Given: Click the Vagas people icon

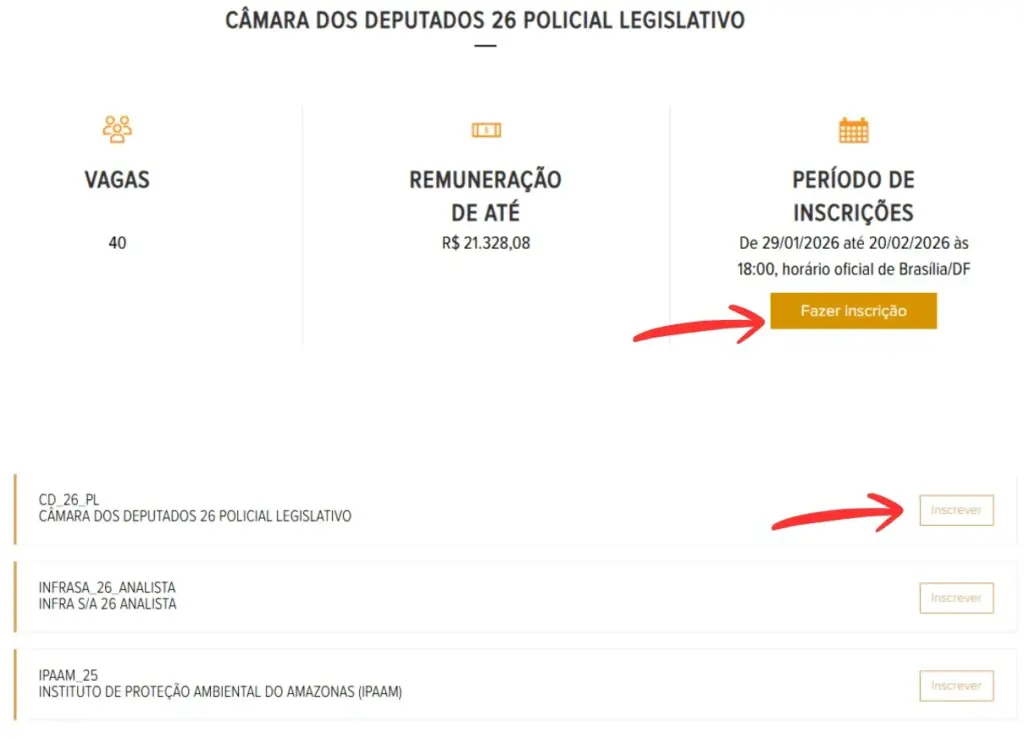Looking at the screenshot, I should 117,129.
